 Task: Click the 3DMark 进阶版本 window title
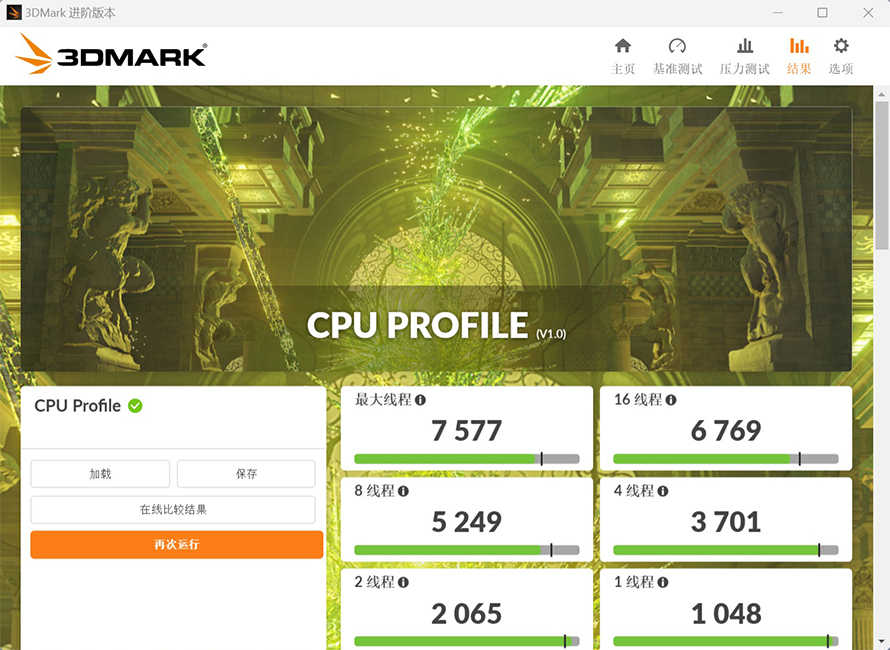(x=70, y=12)
